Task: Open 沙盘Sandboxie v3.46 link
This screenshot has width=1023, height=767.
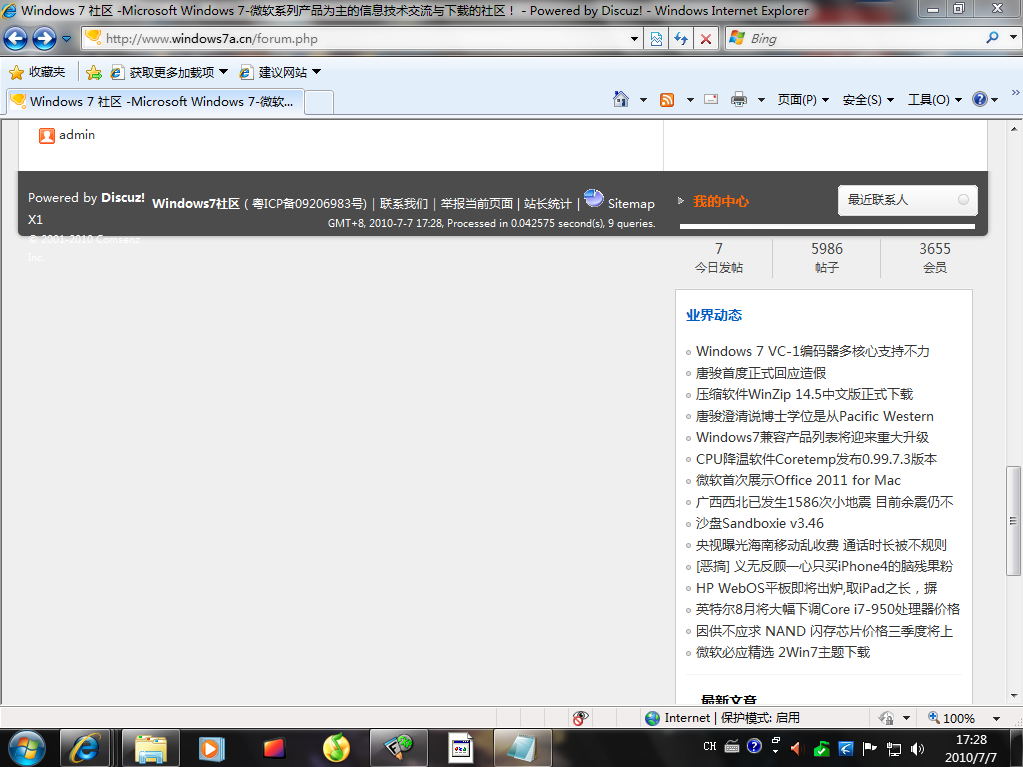Action: [759, 524]
